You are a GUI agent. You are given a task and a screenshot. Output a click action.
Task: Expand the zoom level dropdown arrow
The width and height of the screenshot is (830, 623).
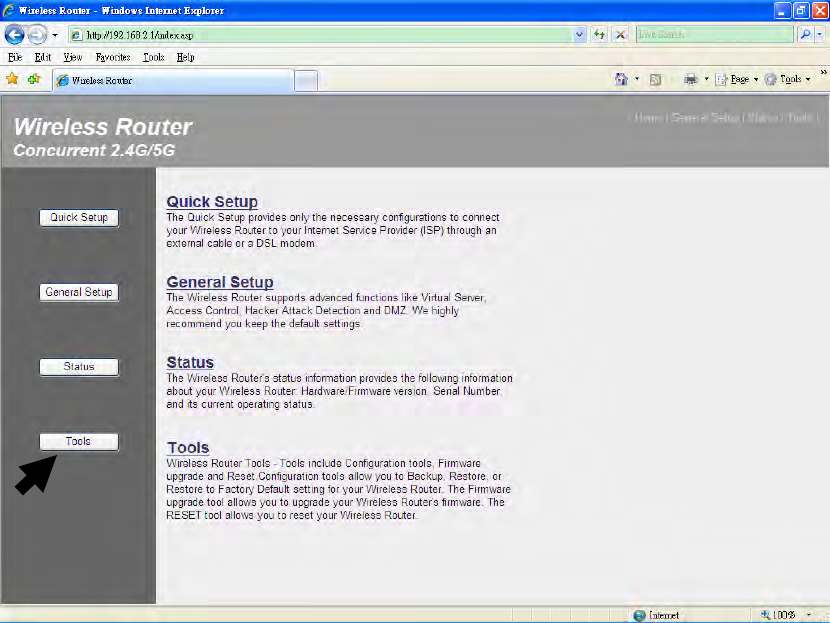(808, 615)
